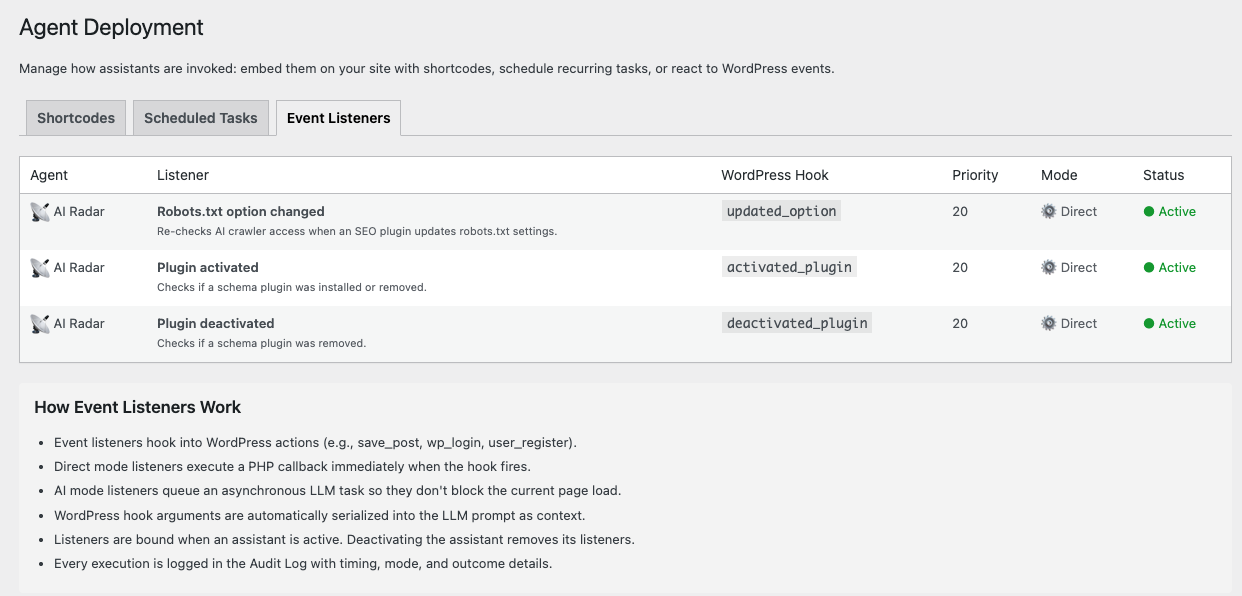Image resolution: width=1242 pixels, height=596 pixels.
Task: Click the Plugin activated listener name
Action: pos(208,268)
